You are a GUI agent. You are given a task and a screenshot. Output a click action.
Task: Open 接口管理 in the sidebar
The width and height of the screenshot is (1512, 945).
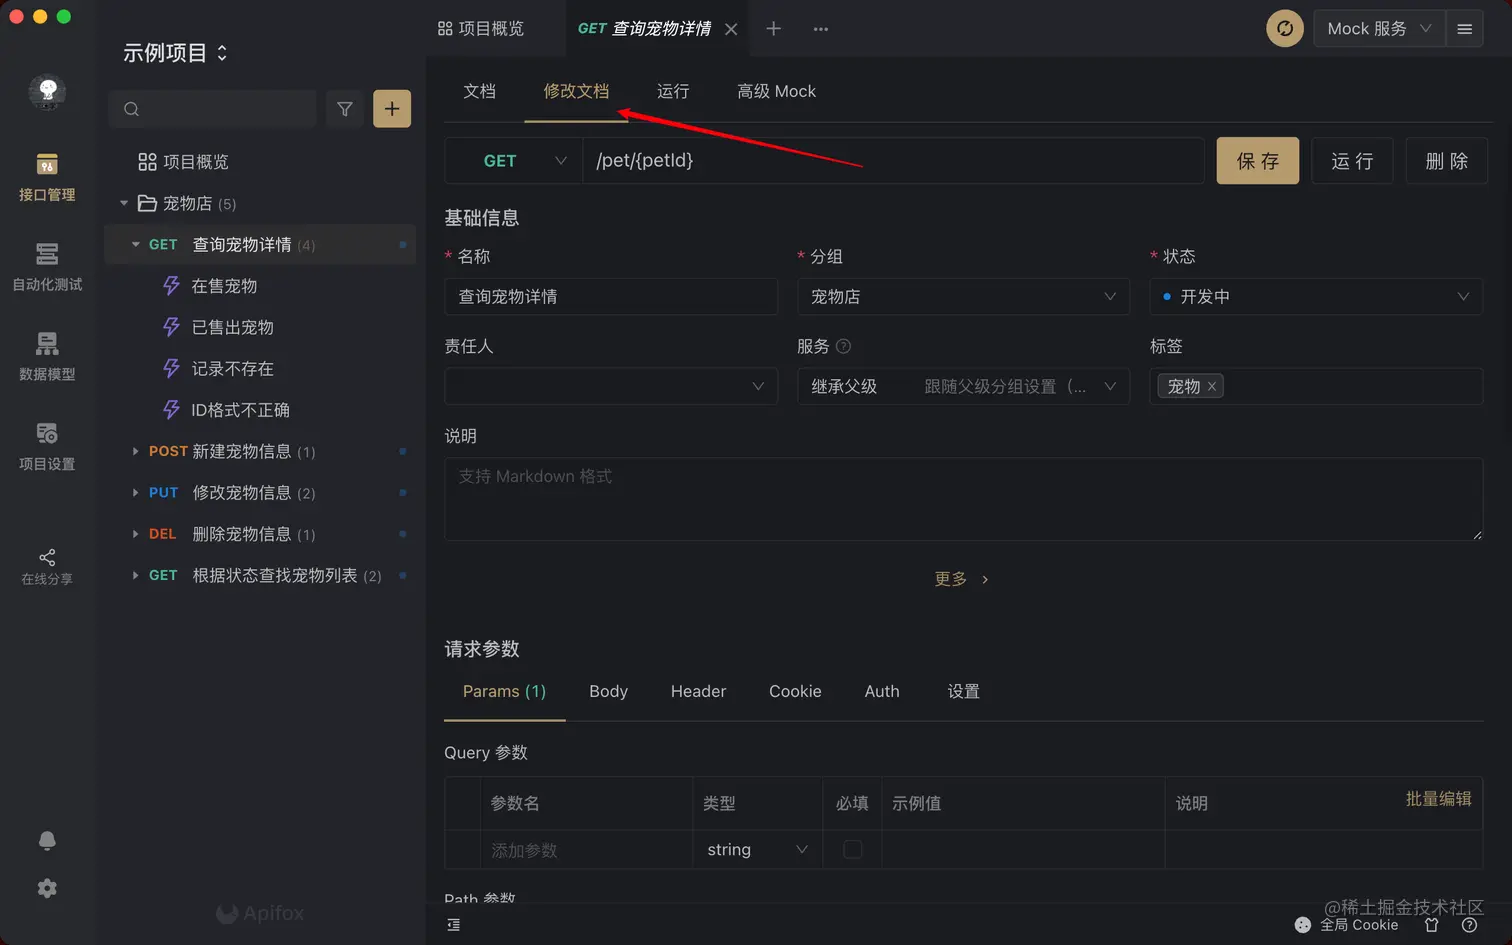(x=47, y=177)
